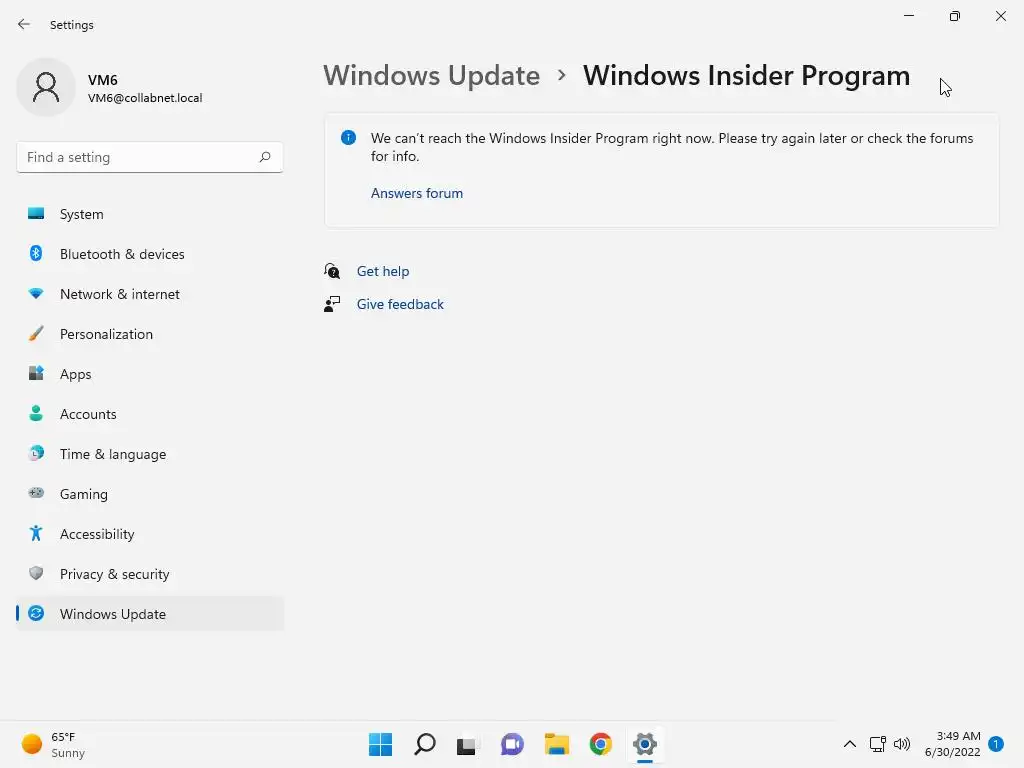The width and height of the screenshot is (1024, 768).
Task: Click the Privacy shield icon
Action: [x=36, y=573]
